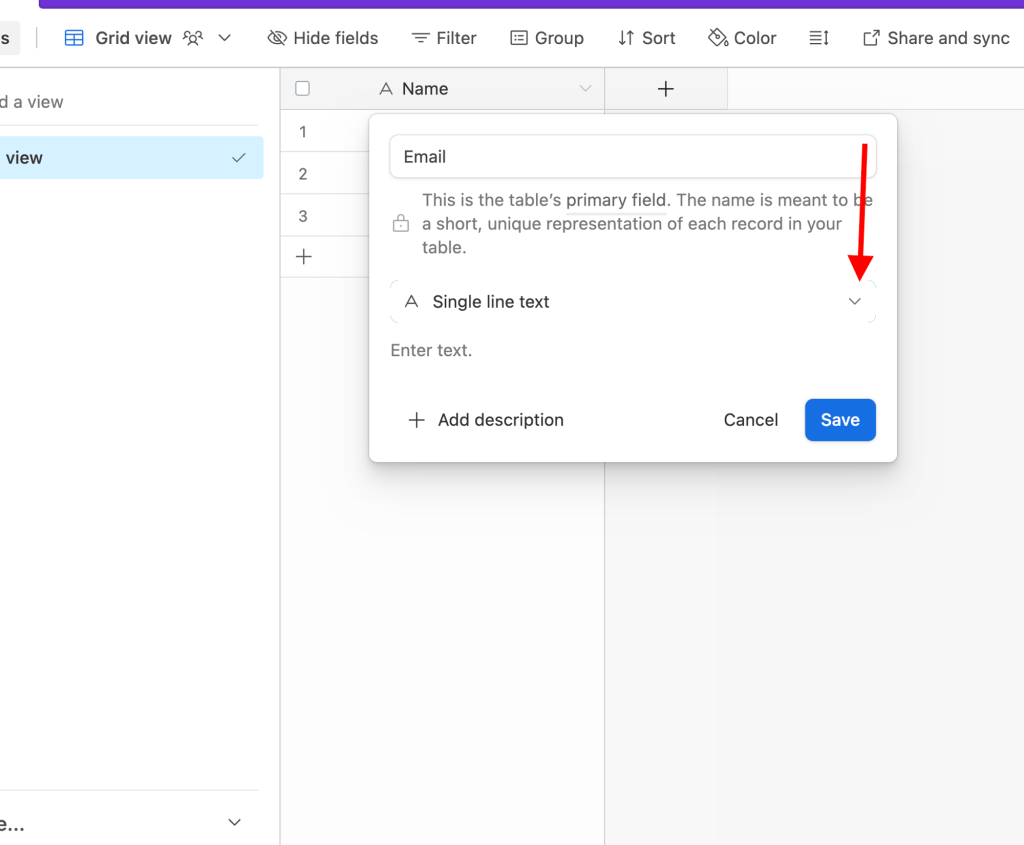The width and height of the screenshot is (1024, 845).
Task: Click the checkmark next to the selected view
Action: (239, 157)
